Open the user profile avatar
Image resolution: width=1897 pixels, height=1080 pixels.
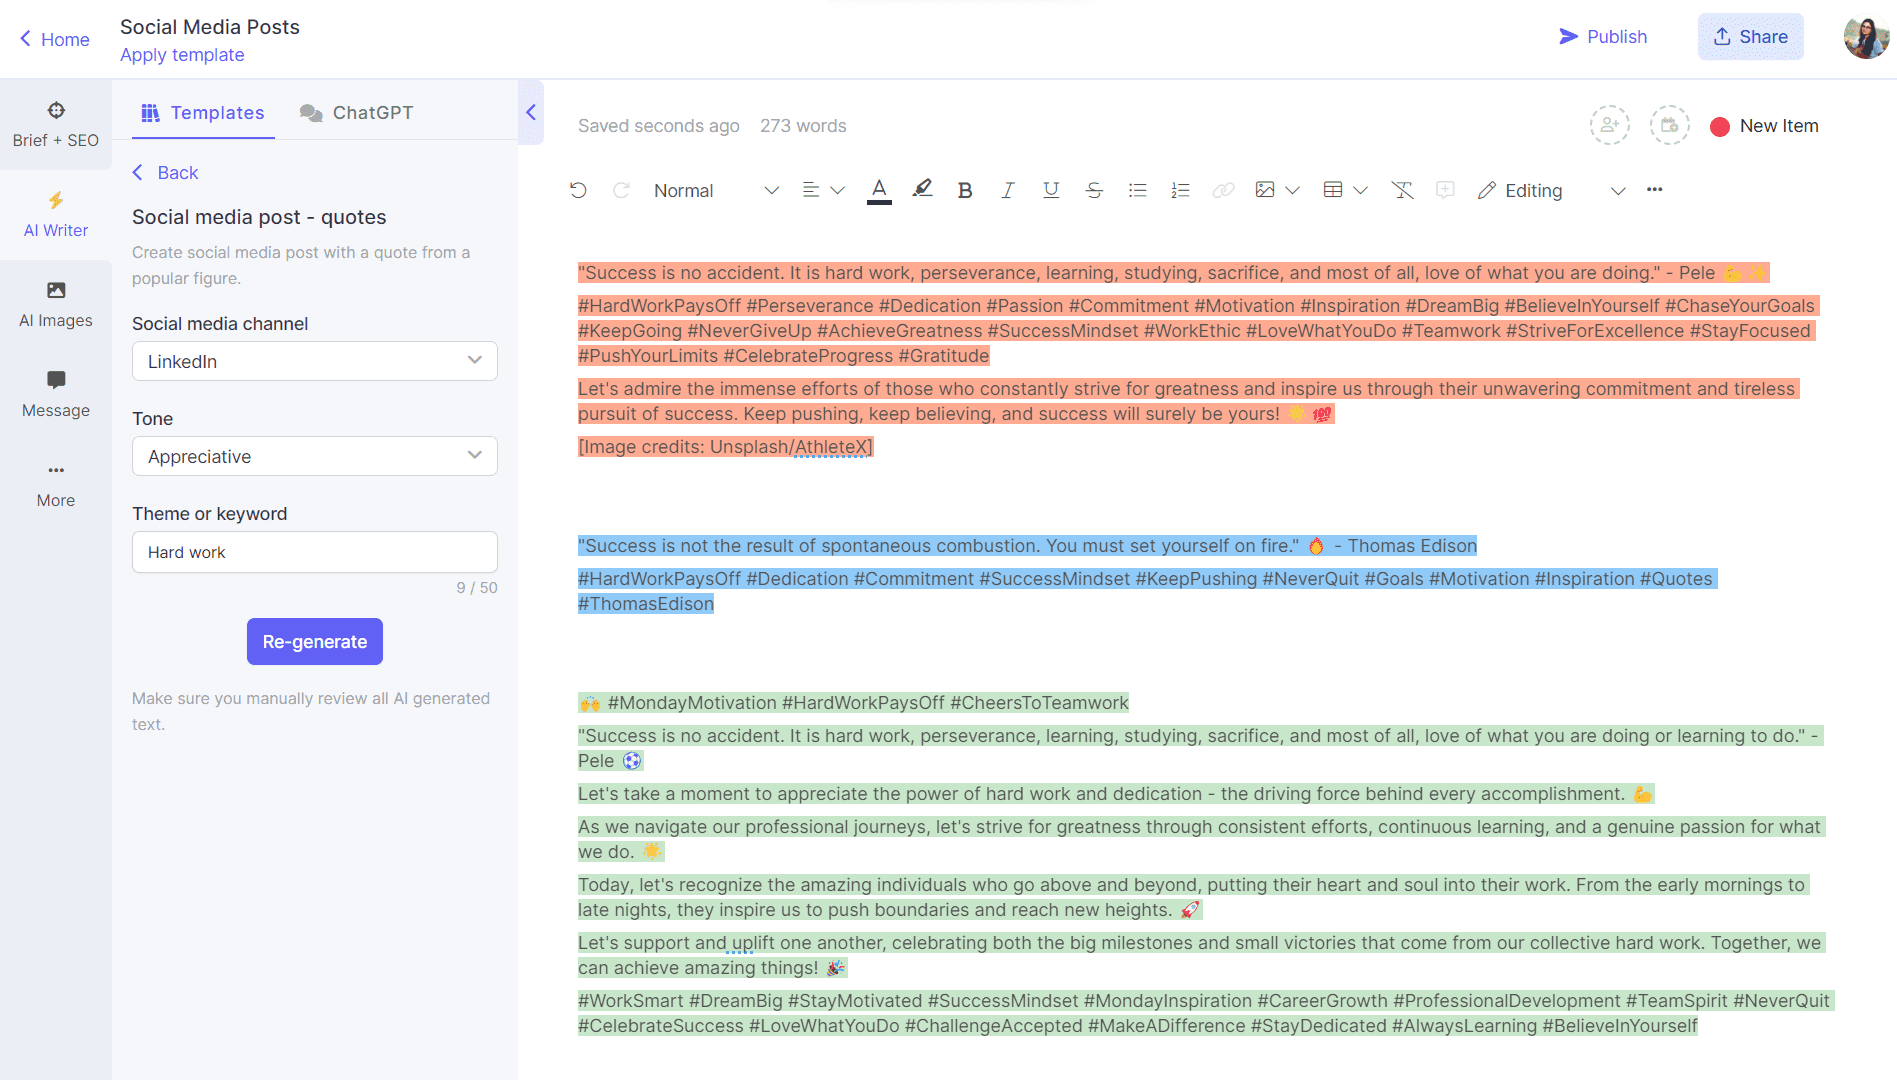coord(1866,37)
